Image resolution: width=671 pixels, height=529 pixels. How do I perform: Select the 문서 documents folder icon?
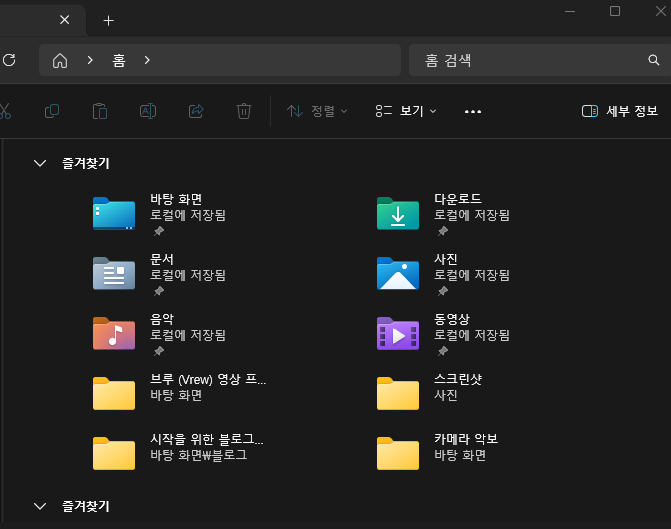pyautogui.click(x=114, y=273)
